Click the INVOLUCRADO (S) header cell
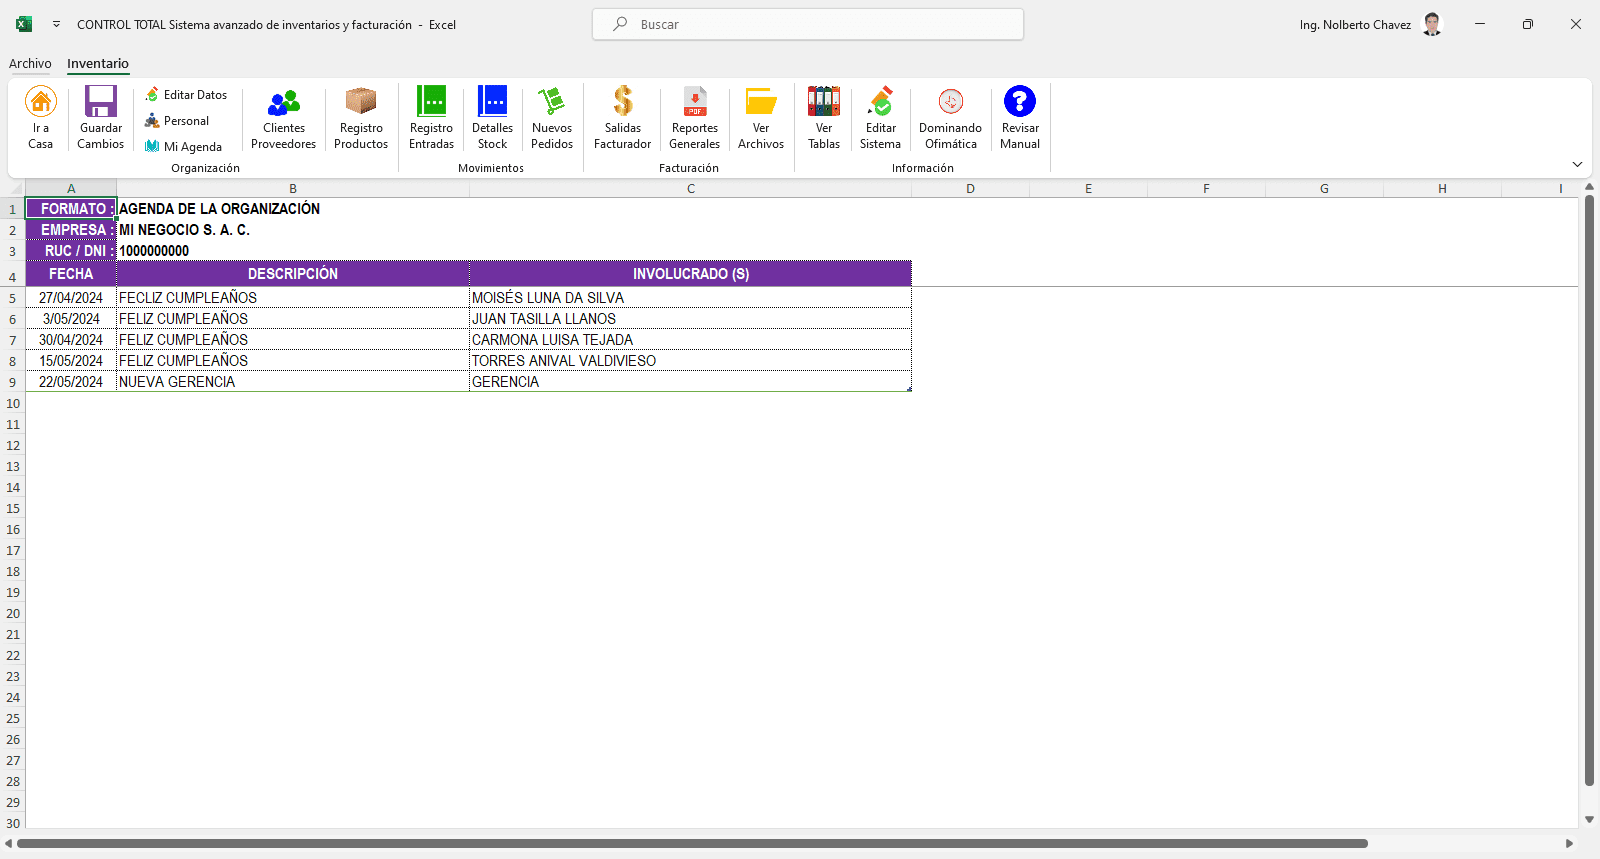This screenshot has width=1600, height=859. click(x=690, y=273)
